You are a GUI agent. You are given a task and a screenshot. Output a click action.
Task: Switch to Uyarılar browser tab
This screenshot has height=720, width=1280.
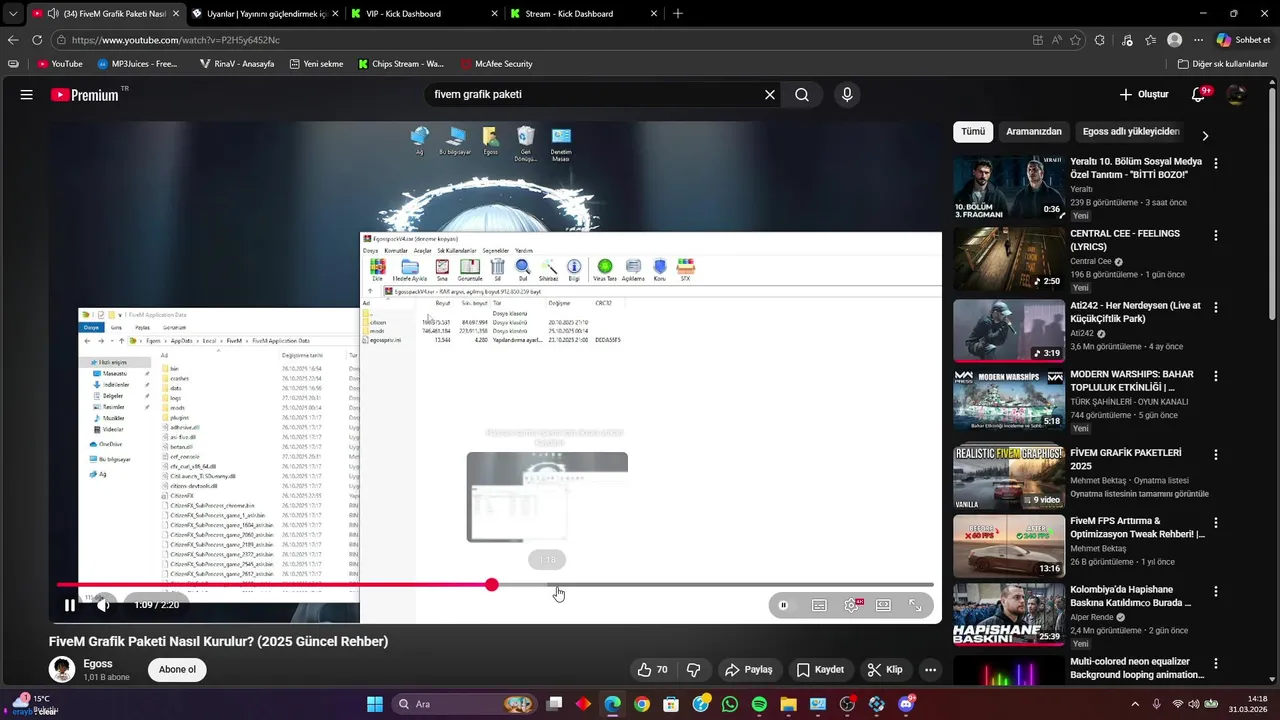pos(265,14)
